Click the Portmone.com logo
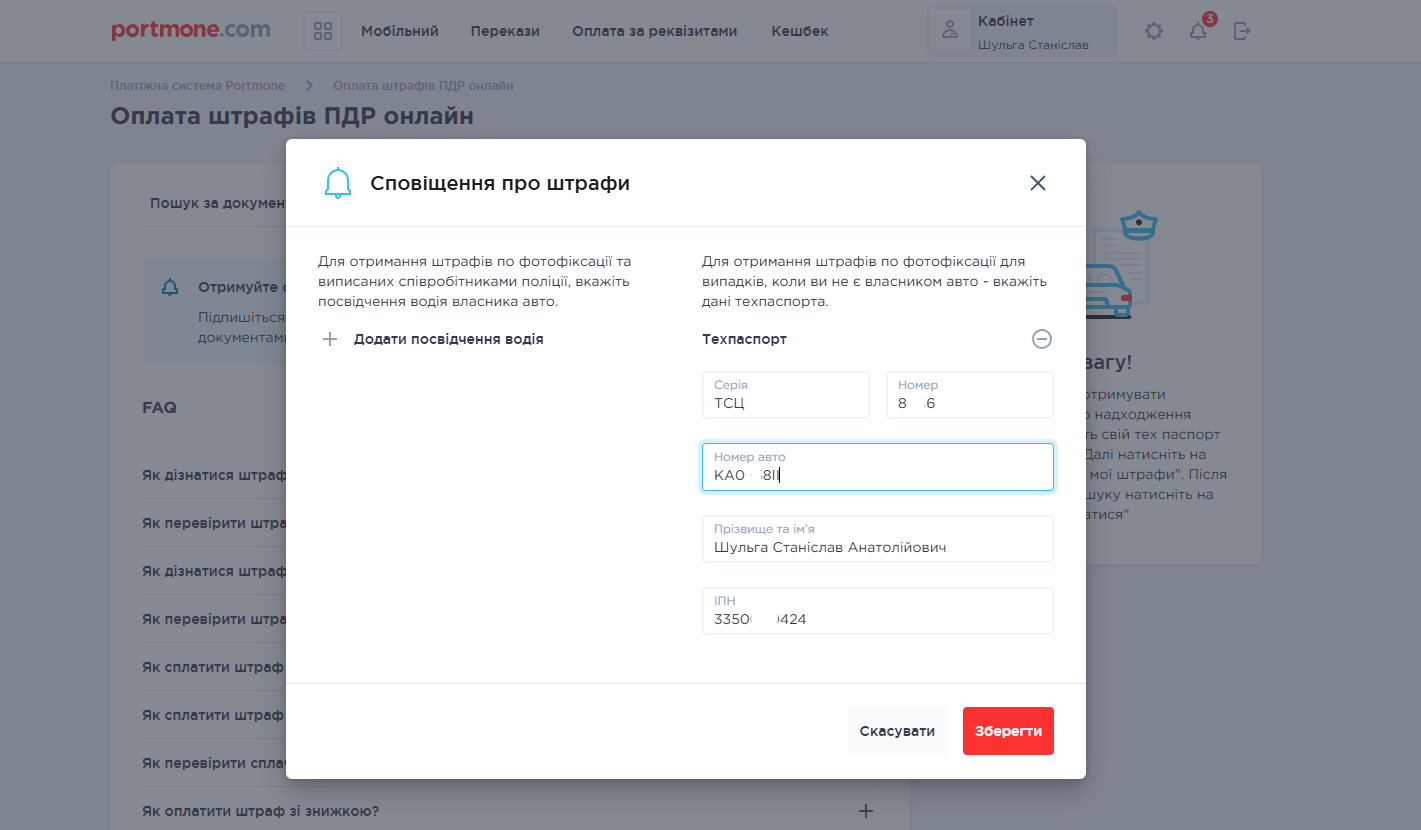 [x=191, y=30]
